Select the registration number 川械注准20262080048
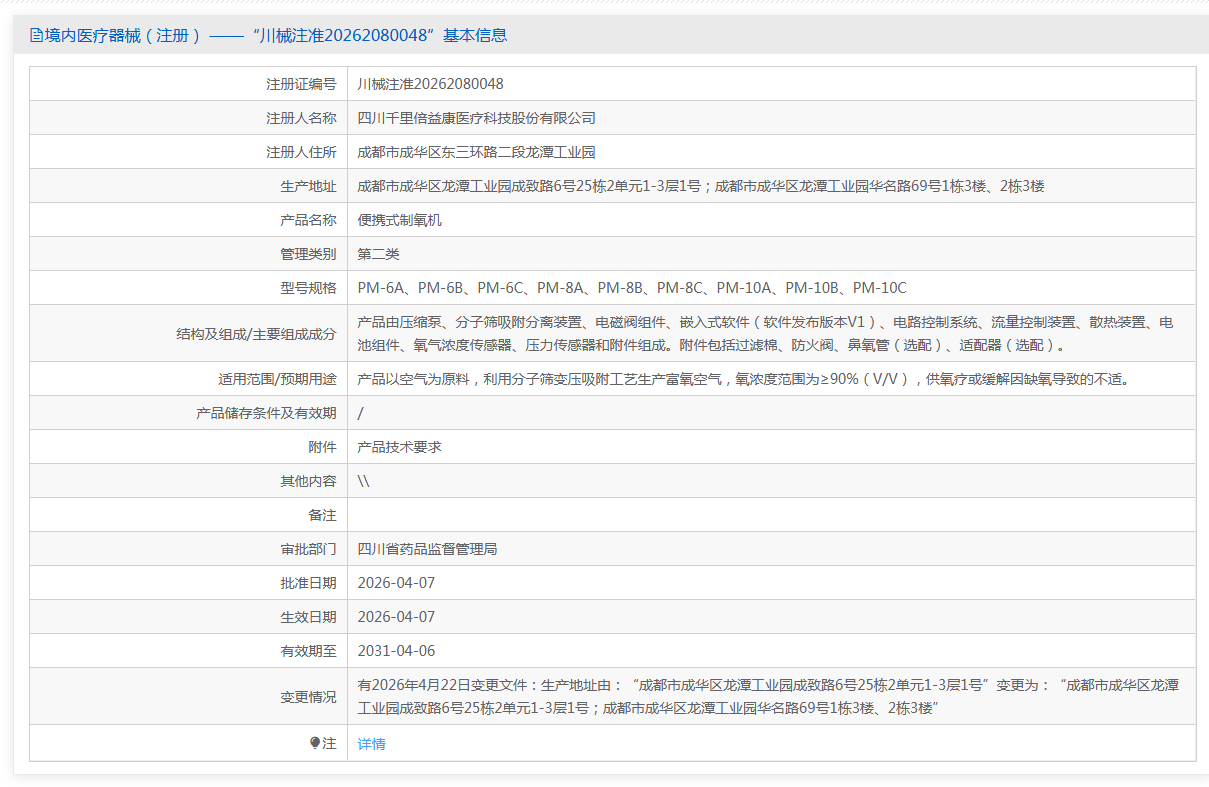The image size is (1209, 787). (x=431, y=84)
